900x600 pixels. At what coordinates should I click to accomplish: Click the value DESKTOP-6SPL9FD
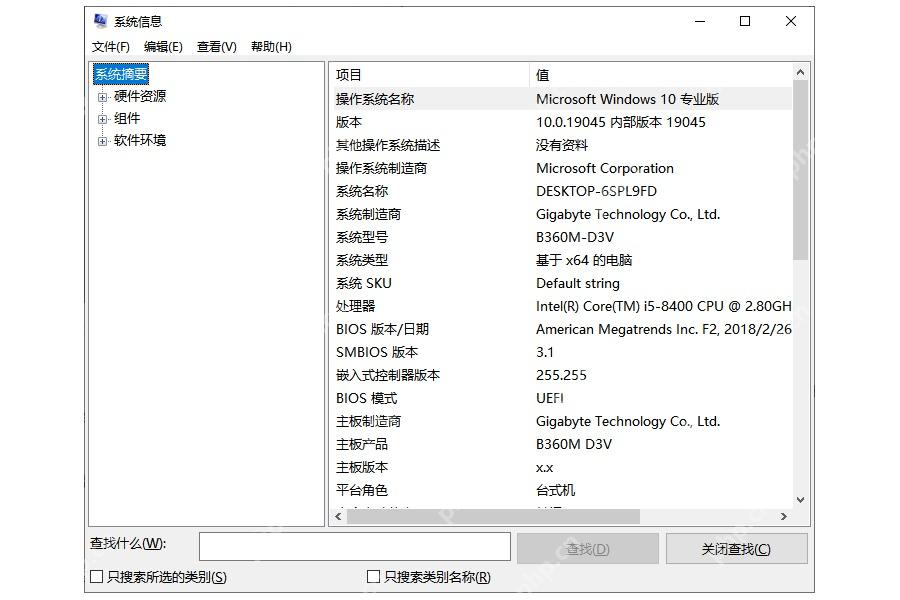(596, 191)
